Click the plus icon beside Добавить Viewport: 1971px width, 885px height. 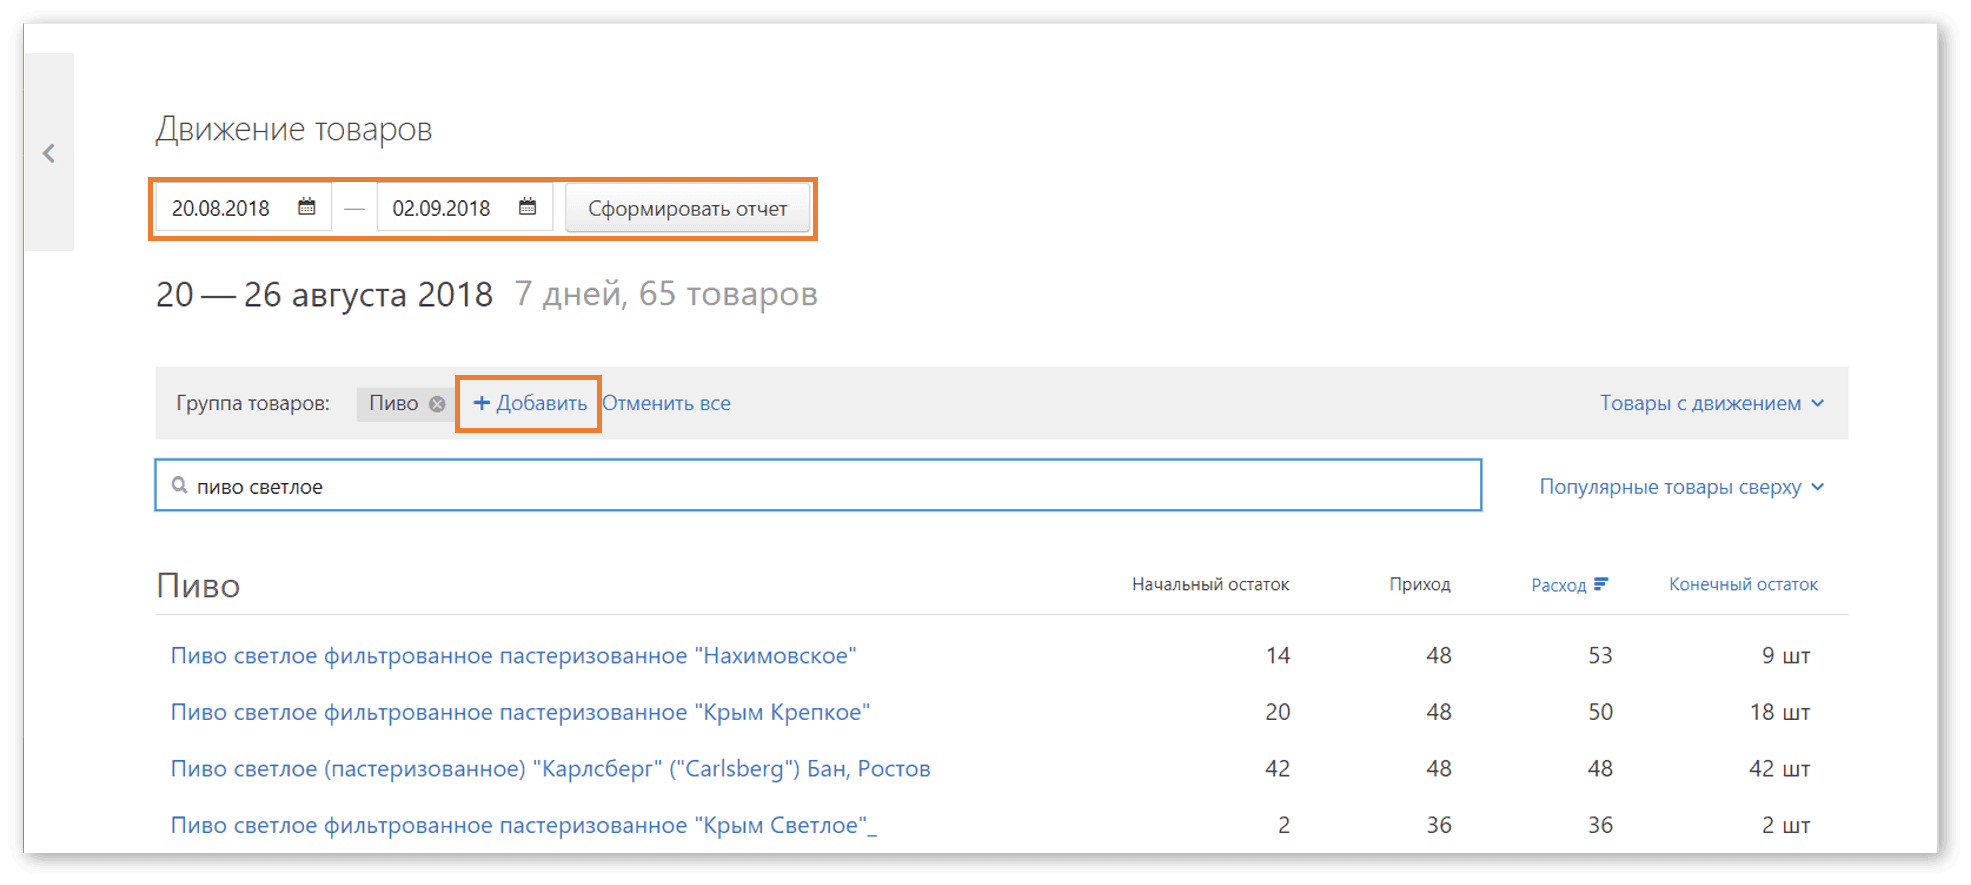(481, 403)
